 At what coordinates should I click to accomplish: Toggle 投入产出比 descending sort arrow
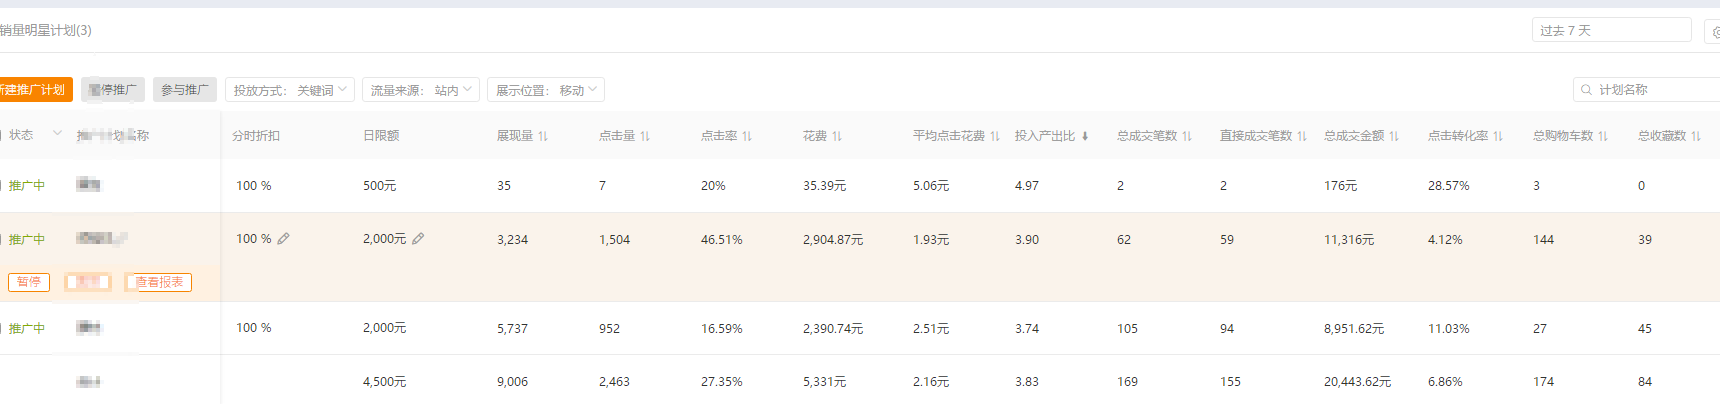tap(1085, 136)
